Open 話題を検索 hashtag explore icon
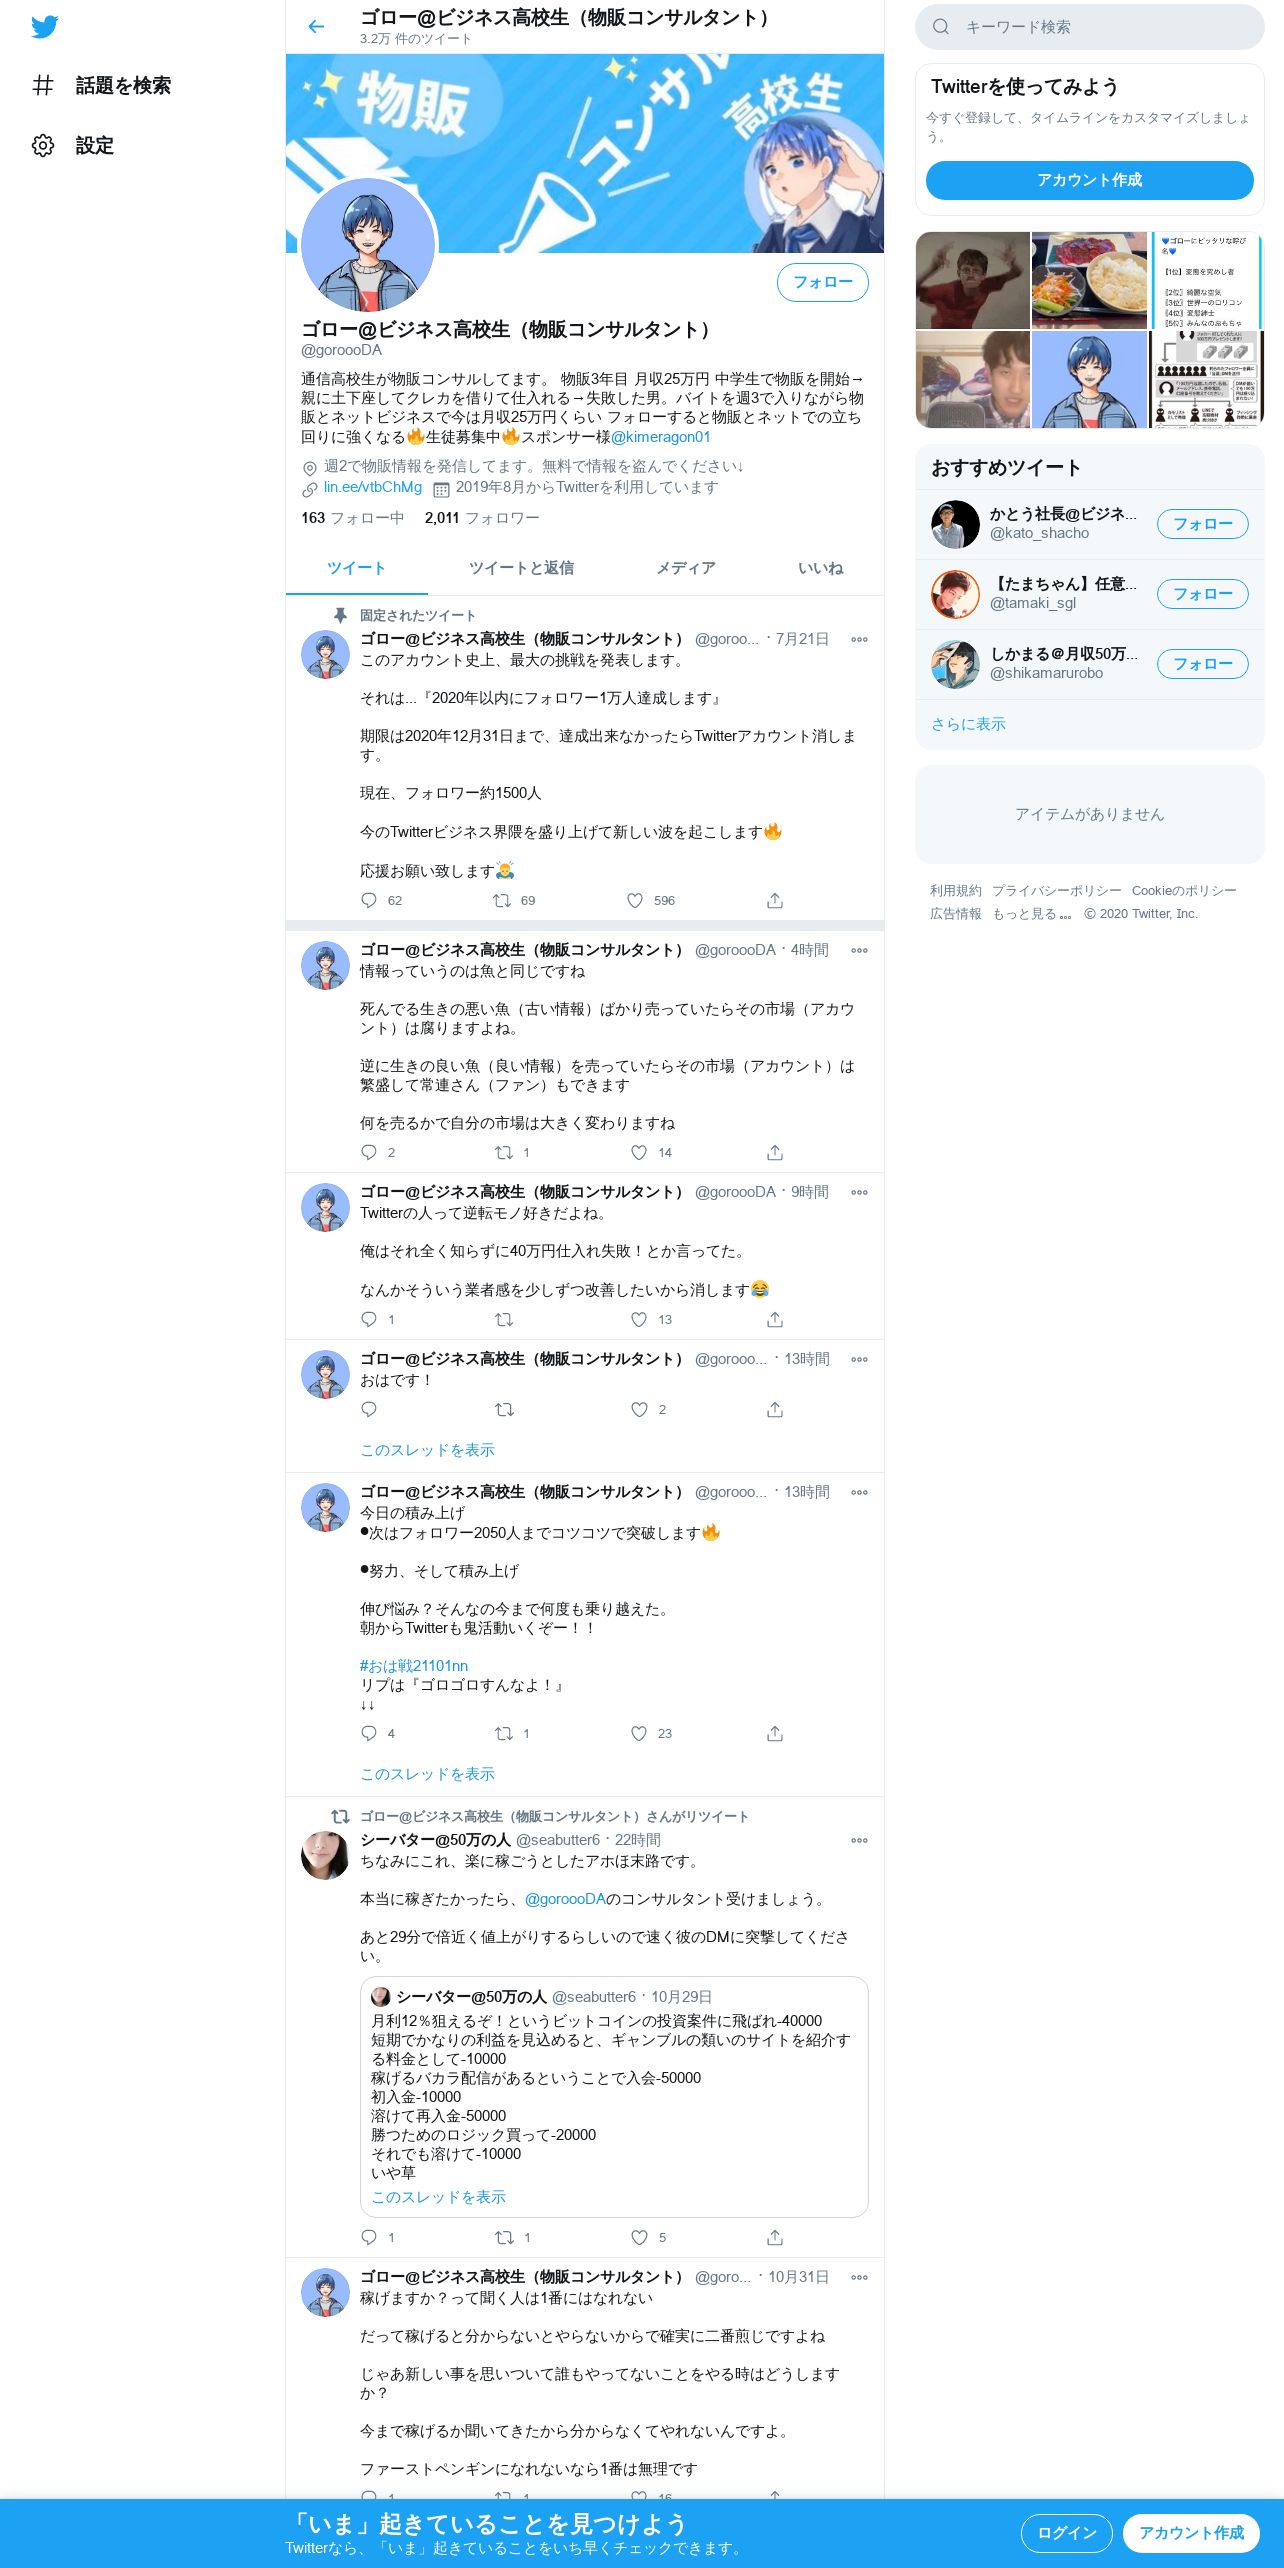The width and height of the screenshot is (1284, 2568). [x=43, y=86]
